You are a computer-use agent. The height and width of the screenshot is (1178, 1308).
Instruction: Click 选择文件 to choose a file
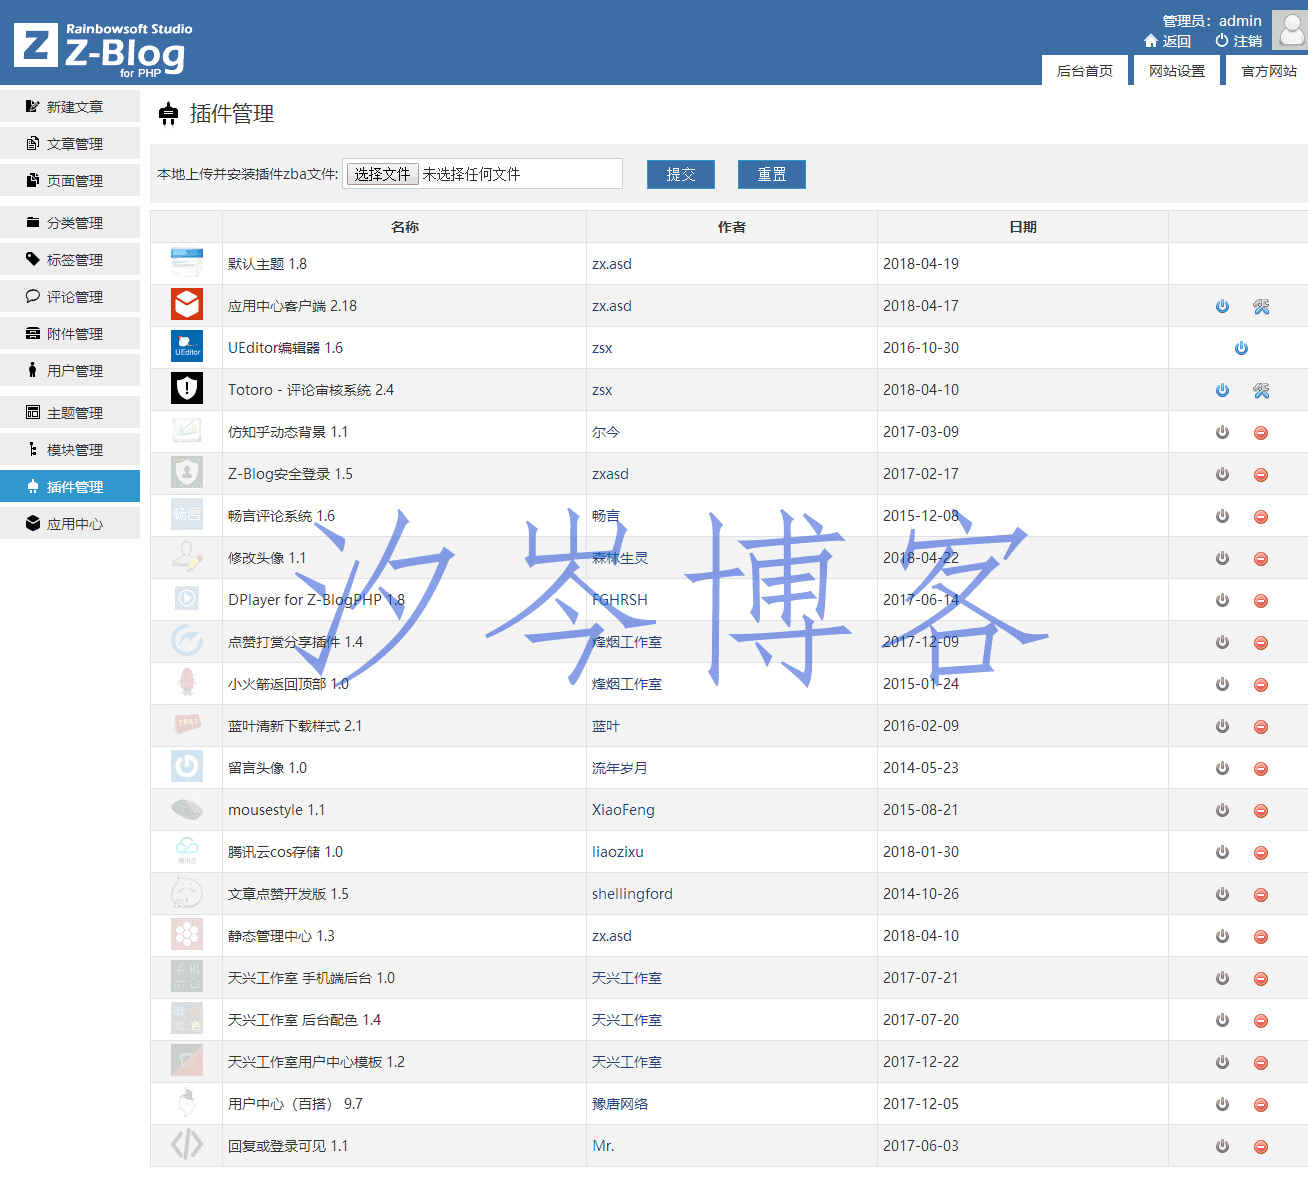[382, 174]
